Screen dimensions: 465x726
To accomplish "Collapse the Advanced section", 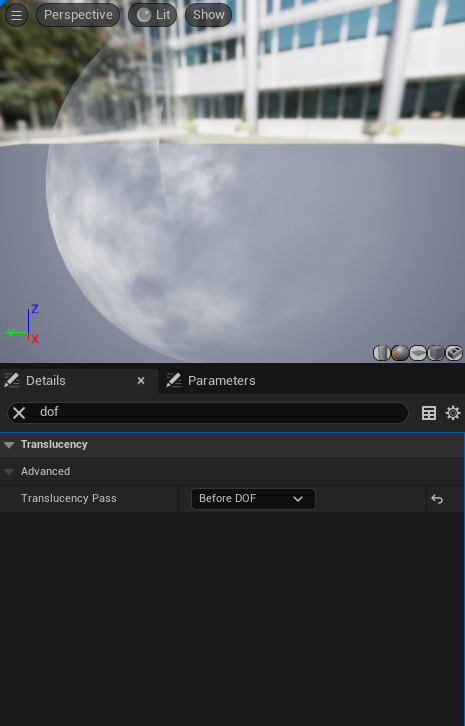I will (x=9, y=472).
